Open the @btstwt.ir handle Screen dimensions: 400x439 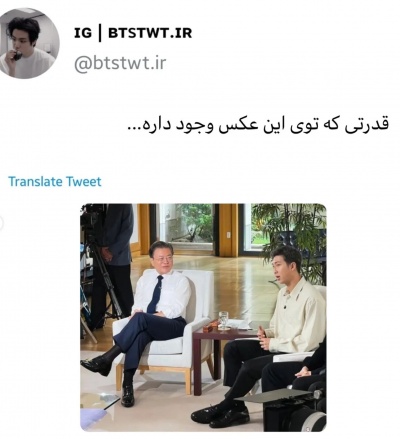[120, 63]
